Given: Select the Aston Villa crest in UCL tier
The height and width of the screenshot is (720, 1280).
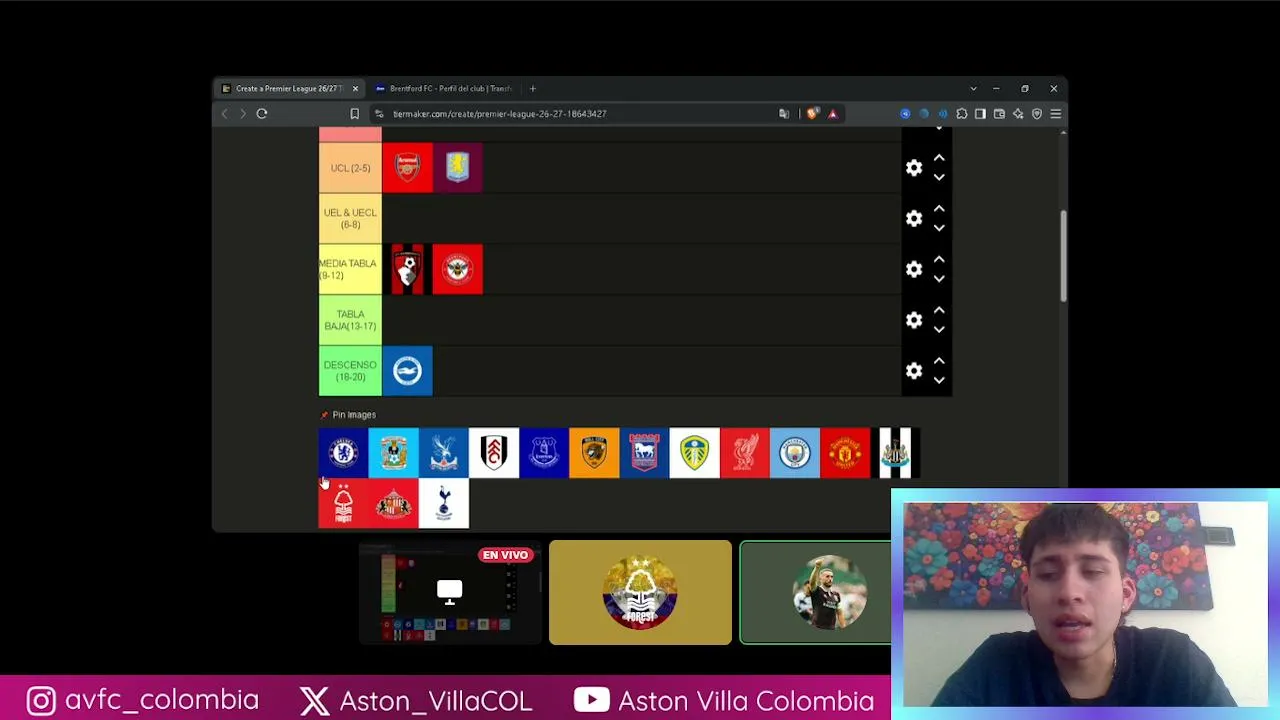Looking at the screenshot, I should pos(457,168).
